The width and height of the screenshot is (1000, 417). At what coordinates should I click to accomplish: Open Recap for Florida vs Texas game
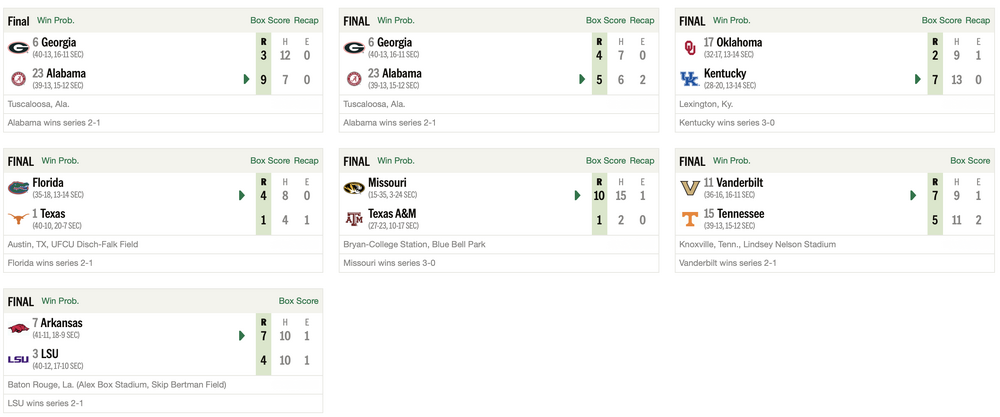(306, 160)
